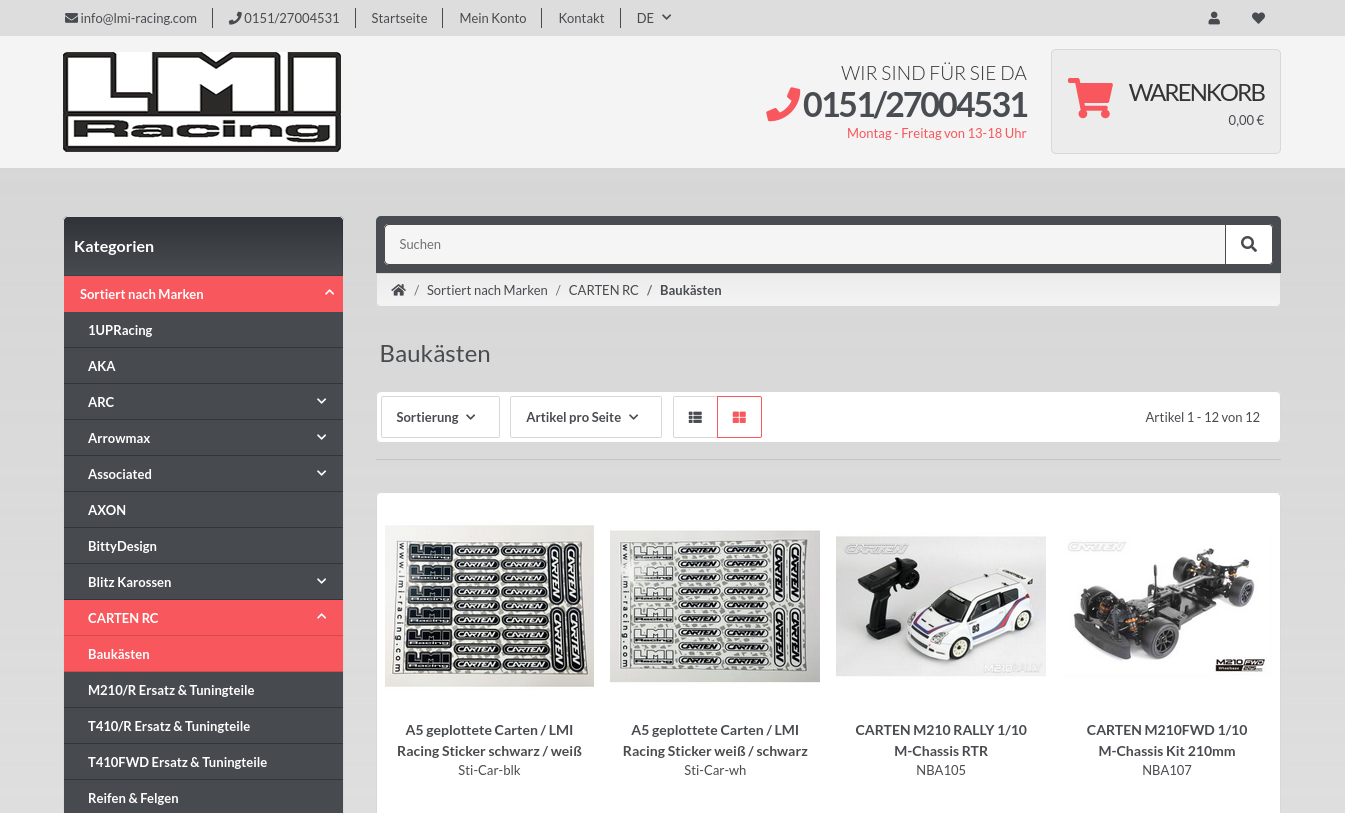Click the Associated category label
This screenshot has width=1345, height=813.
coord(120,474)
